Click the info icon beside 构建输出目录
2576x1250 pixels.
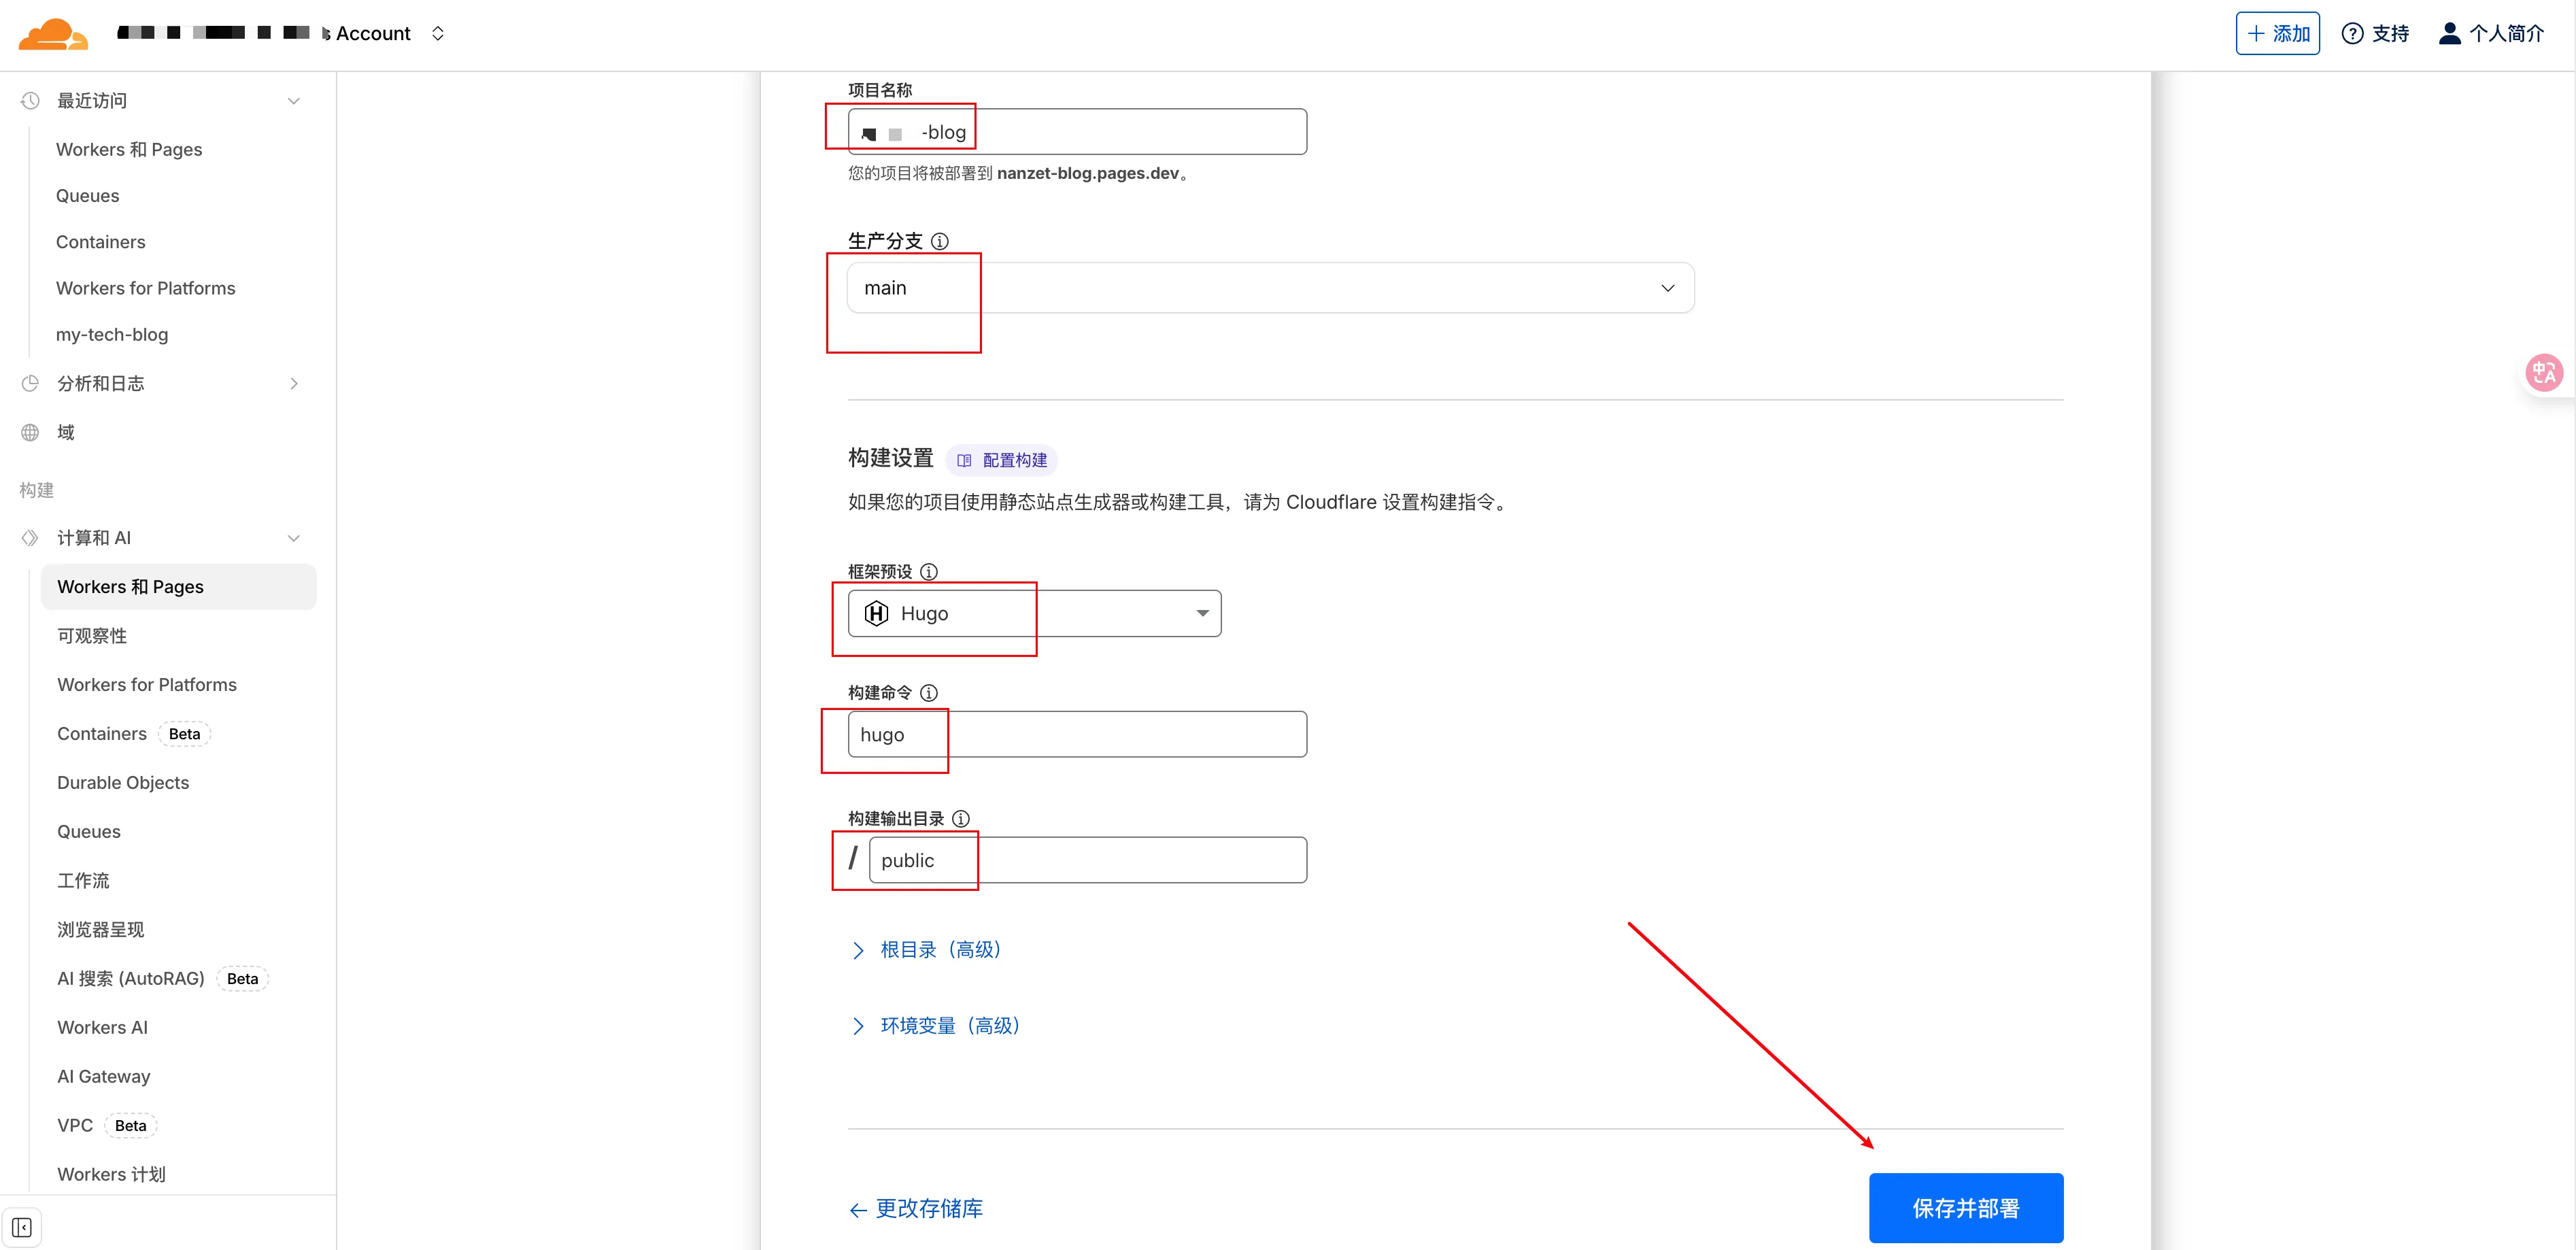[x=960, y=818]
